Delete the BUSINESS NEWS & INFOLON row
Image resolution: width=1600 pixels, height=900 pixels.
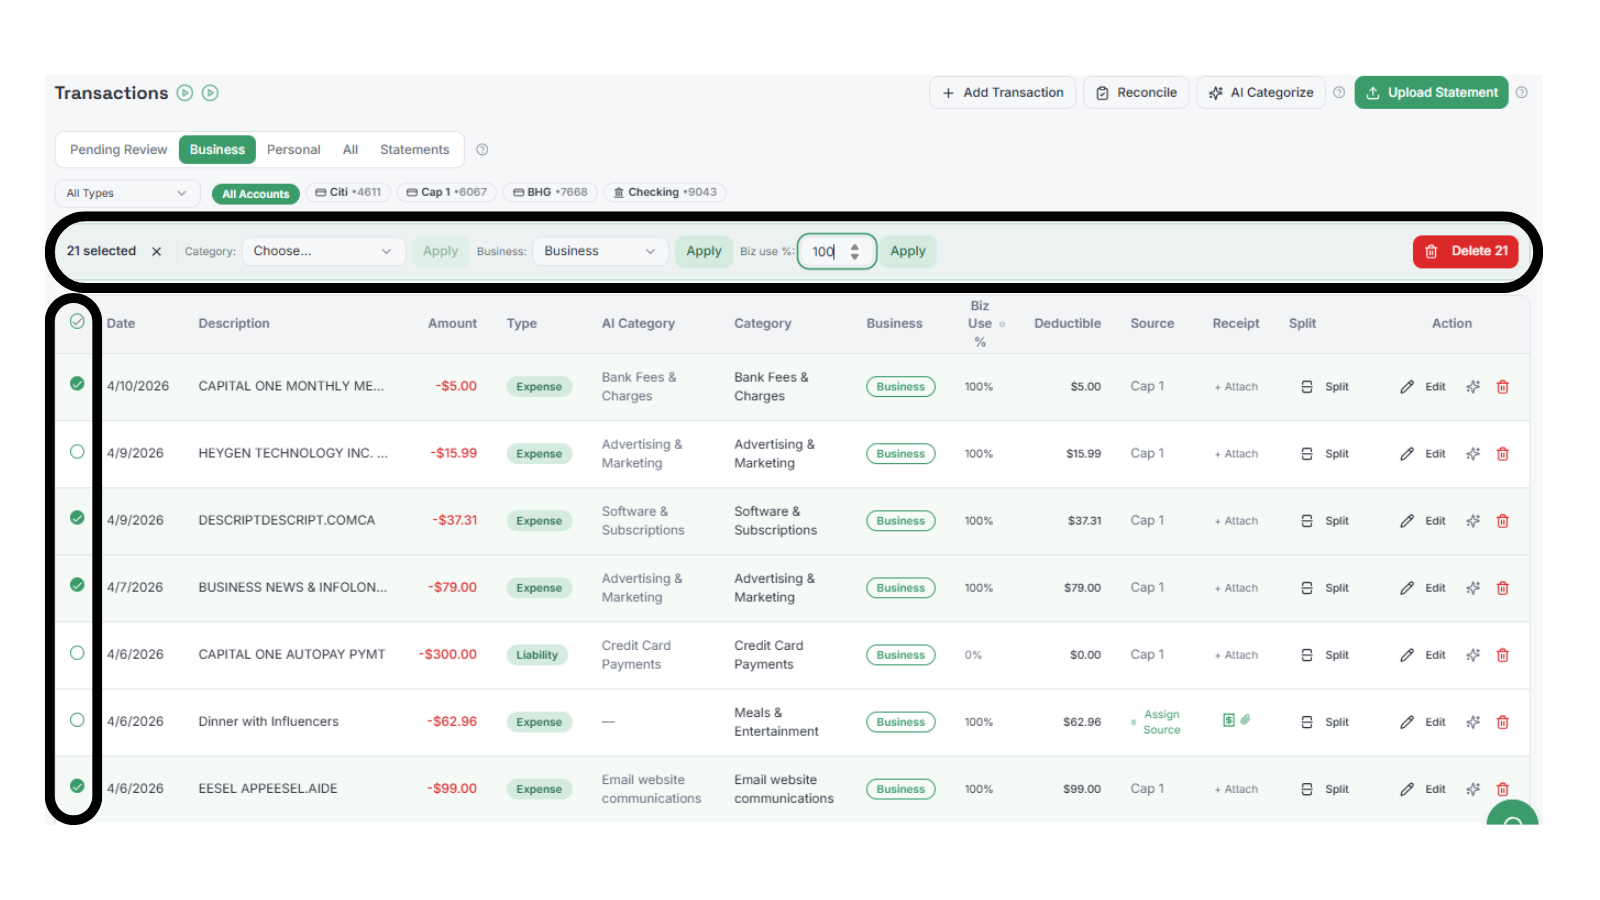tap(1502, 588)
